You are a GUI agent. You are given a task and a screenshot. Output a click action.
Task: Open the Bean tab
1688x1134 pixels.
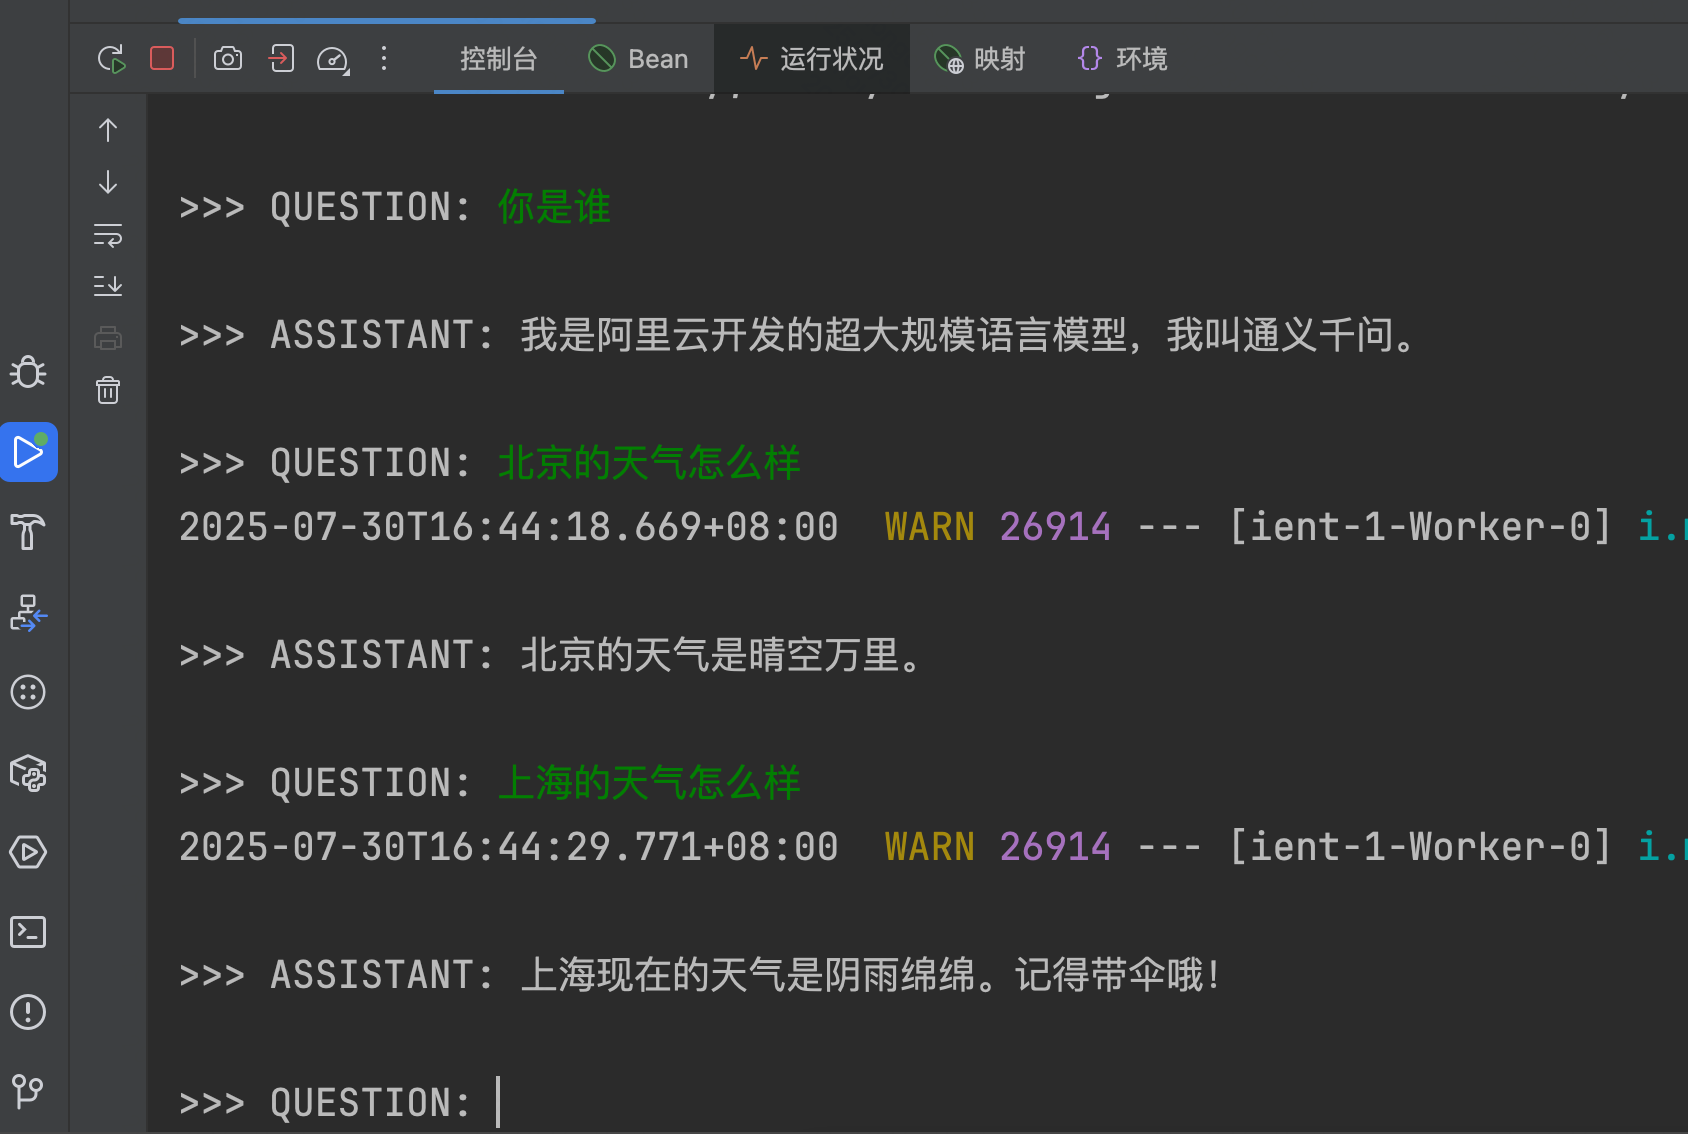pos(638,59)
